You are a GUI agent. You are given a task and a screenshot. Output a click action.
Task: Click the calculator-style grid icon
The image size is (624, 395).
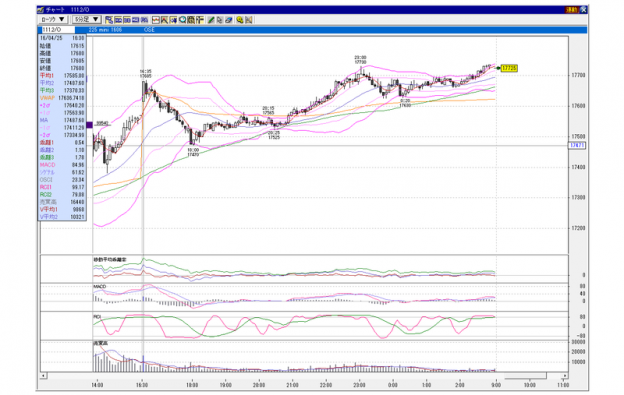click(191, 20)
